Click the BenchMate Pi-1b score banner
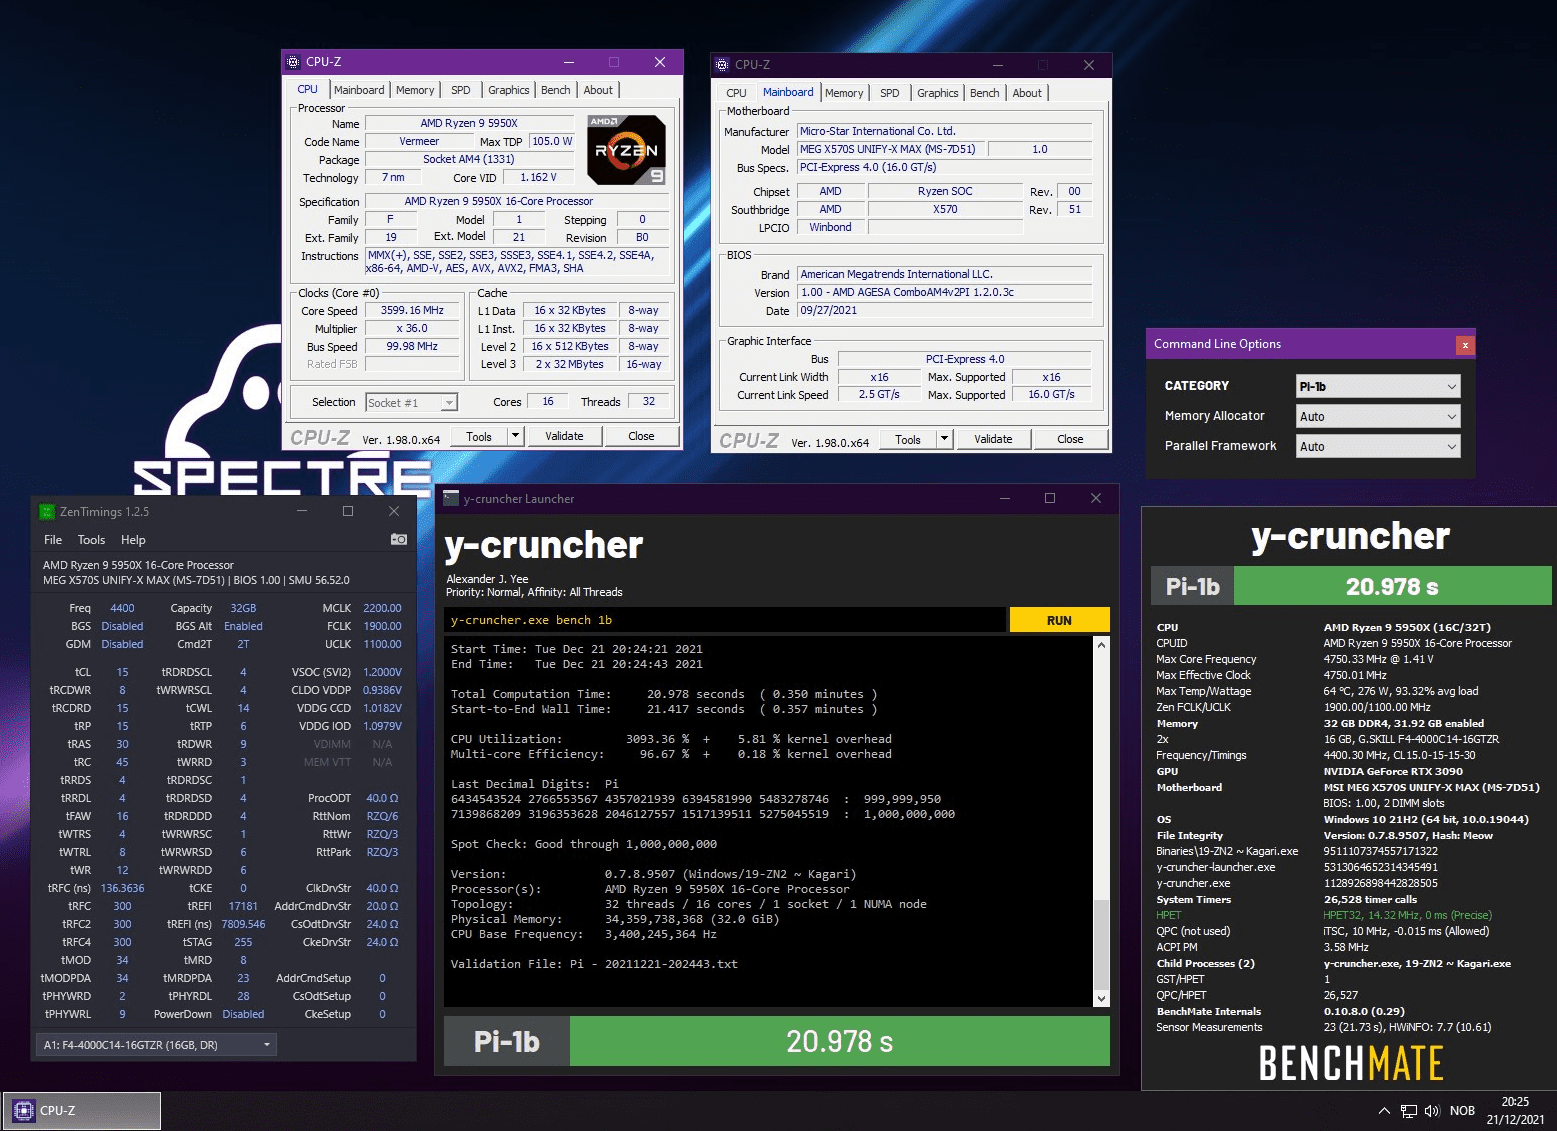 click(1350, 586)
